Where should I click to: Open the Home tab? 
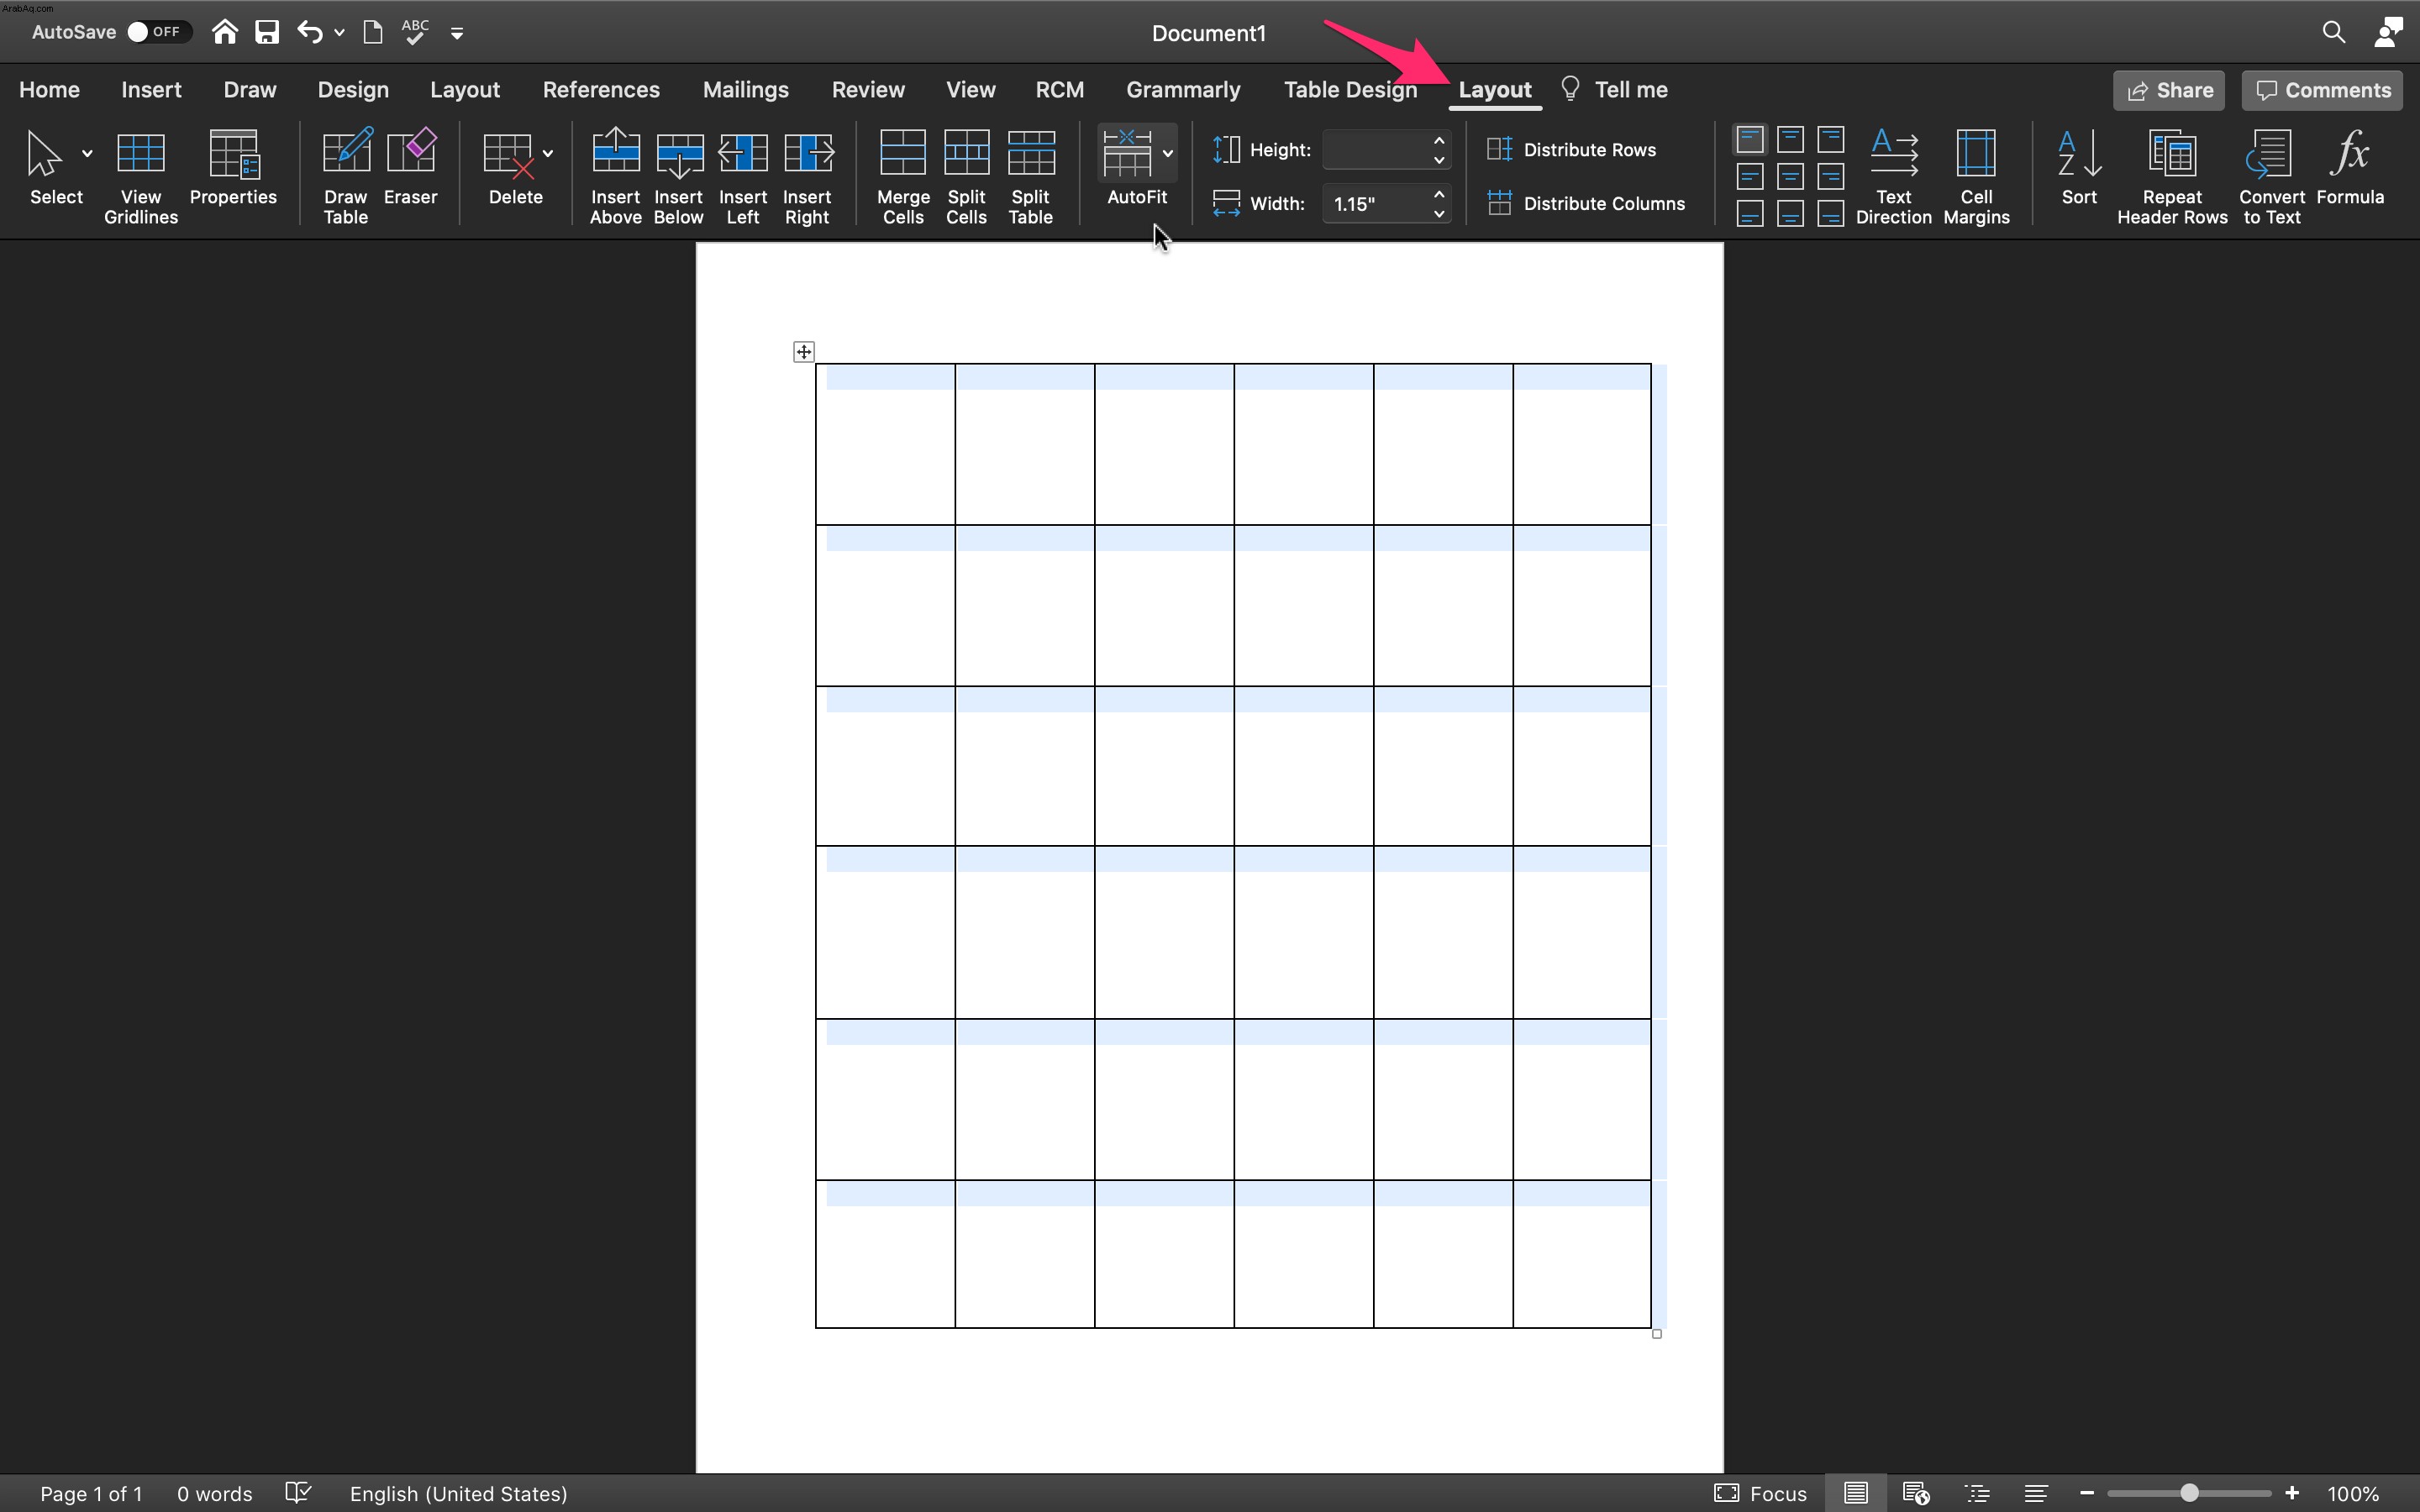click(49, 90)
